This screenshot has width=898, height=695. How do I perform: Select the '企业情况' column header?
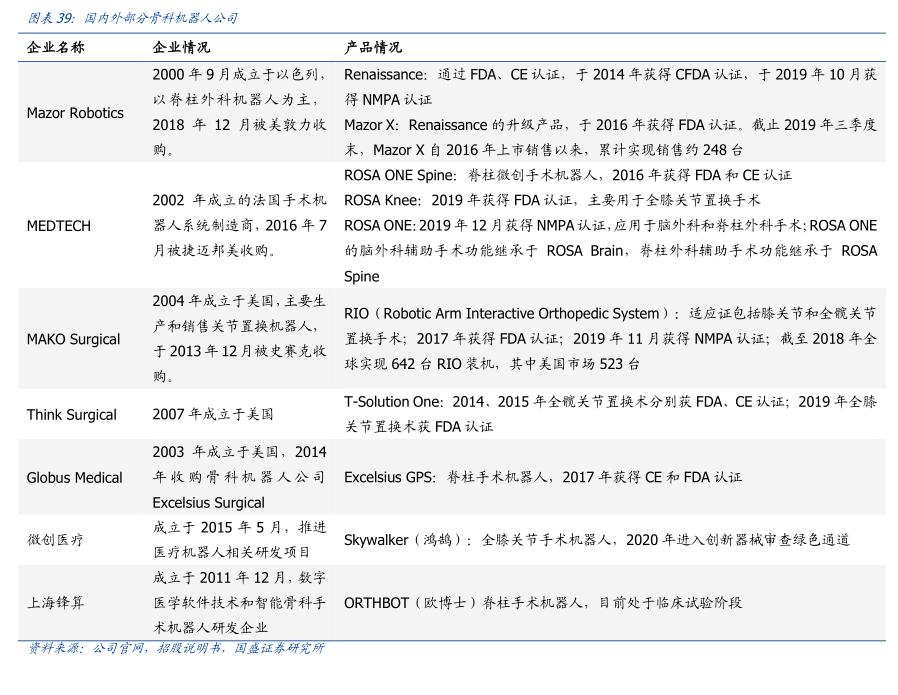pos(181,48)
